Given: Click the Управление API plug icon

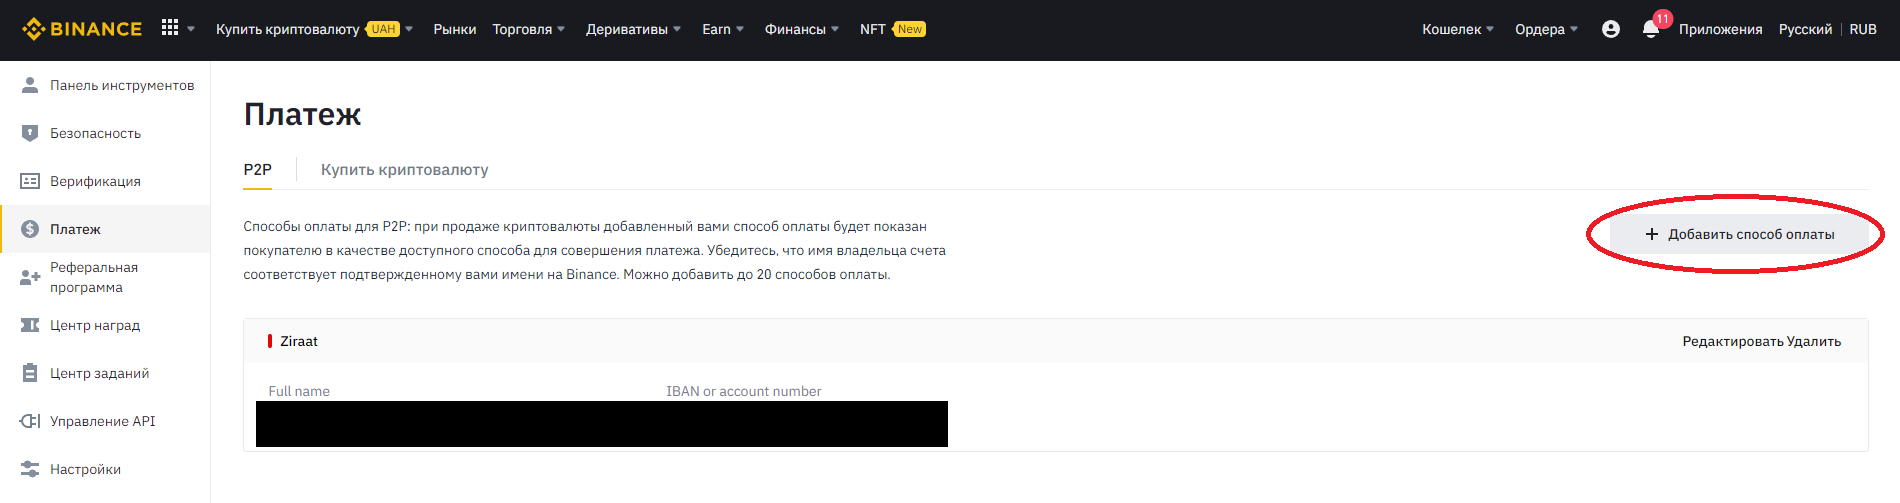Looking at the screenshot, I should pyautogui.click(x=30, y=421).
